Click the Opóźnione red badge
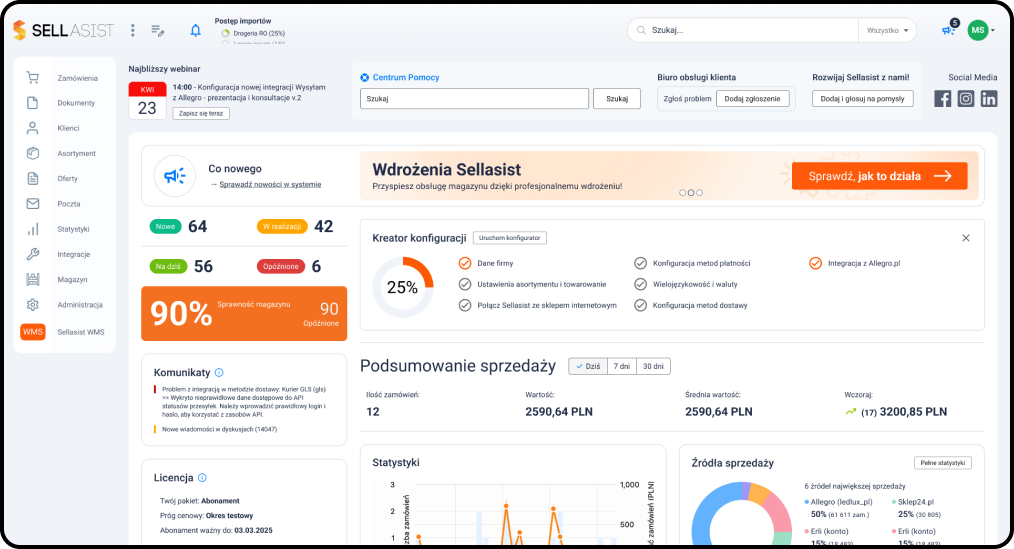Screen dimensions: 1014x549 [281, 266]
